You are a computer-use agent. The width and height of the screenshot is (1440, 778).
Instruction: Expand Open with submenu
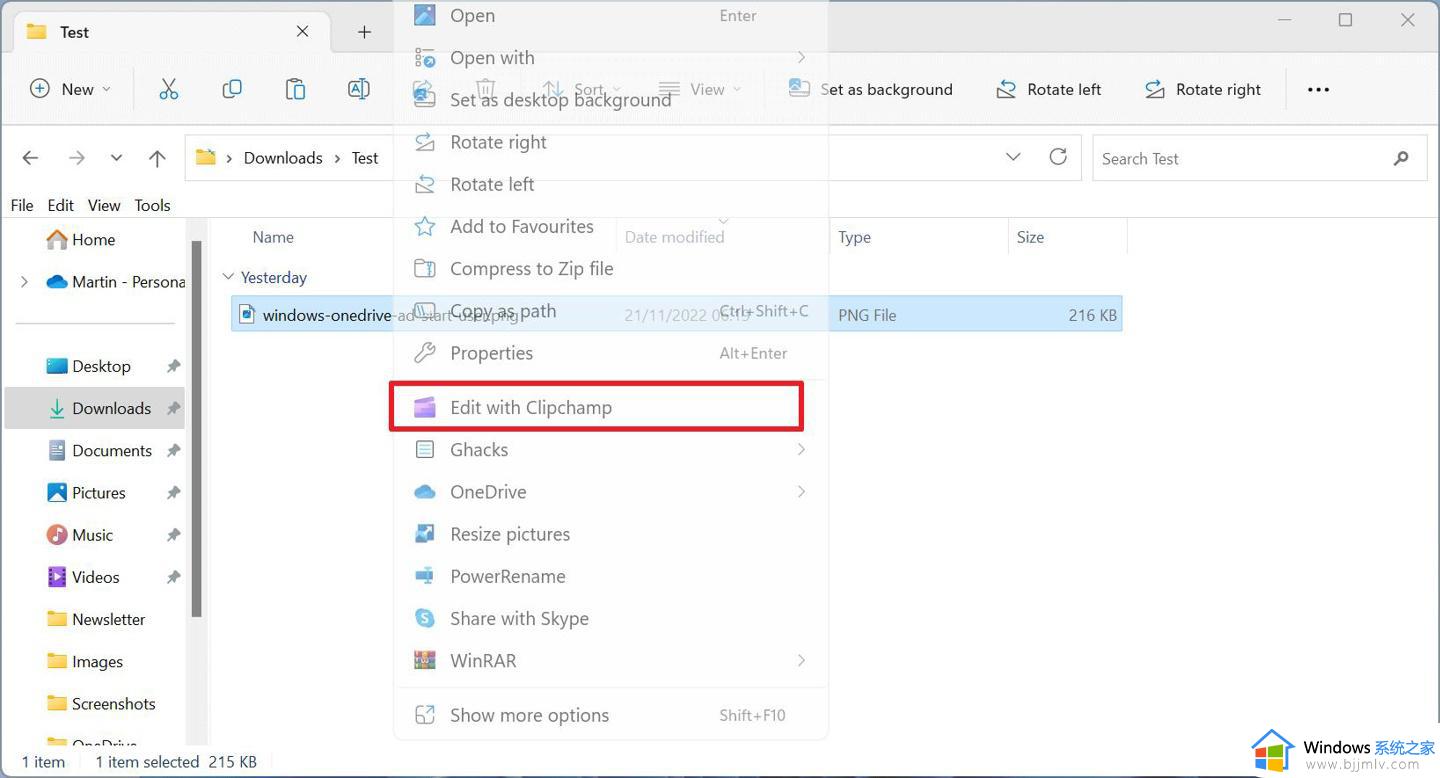[611, 58]
